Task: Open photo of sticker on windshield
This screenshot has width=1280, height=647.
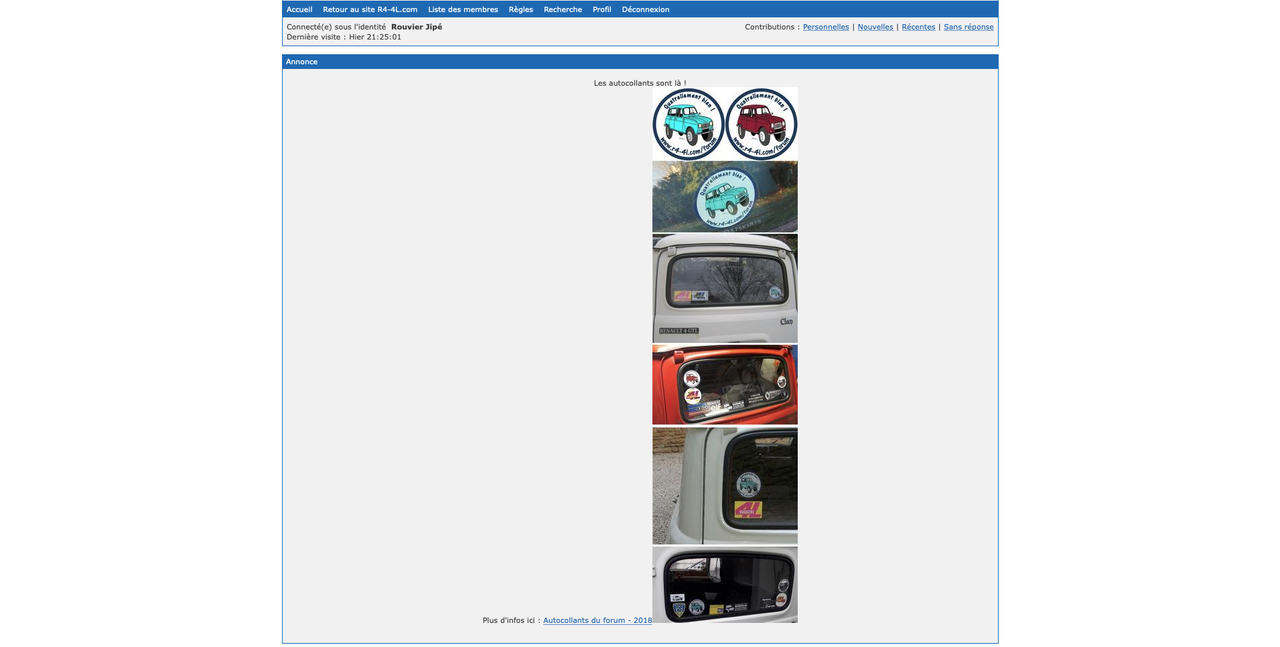Action: pyautogui.click(x=725, y=197)
